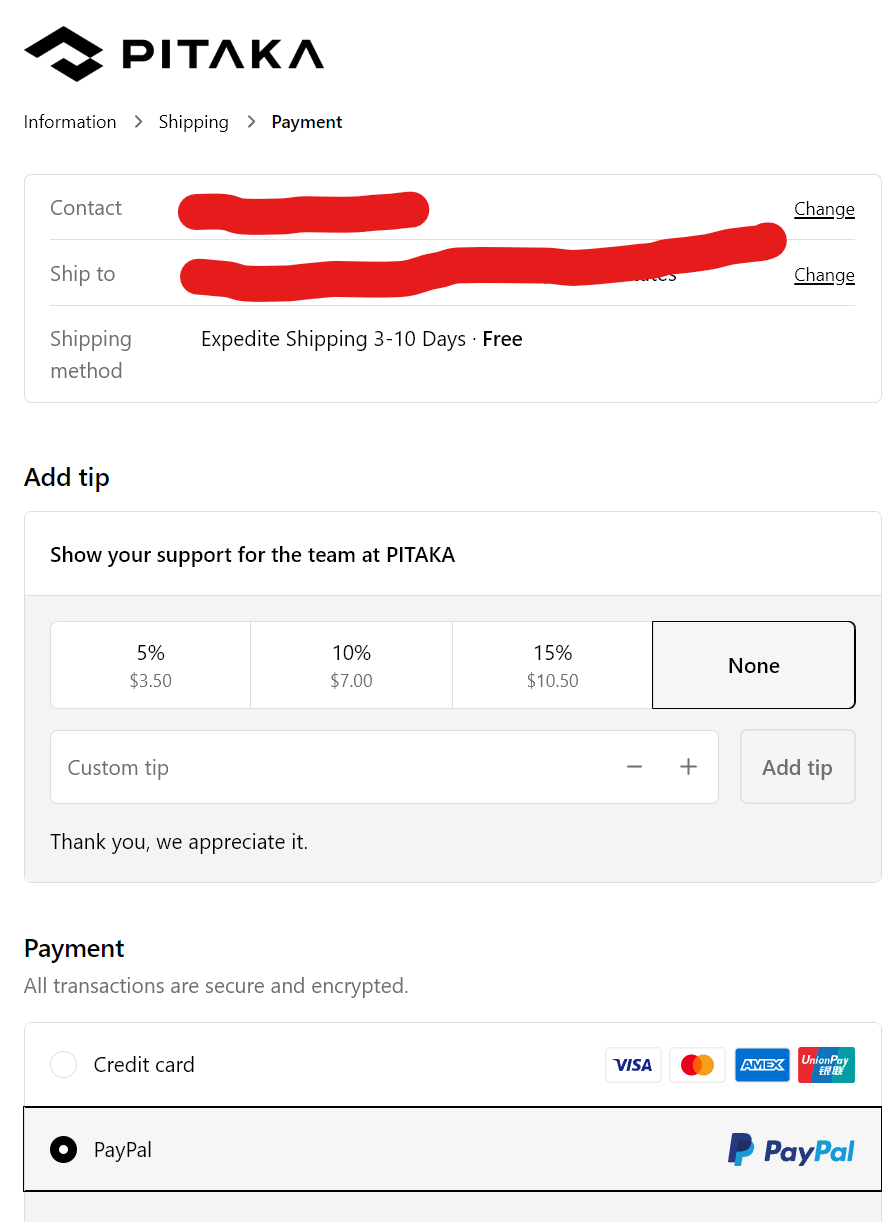The width and height of the screenshot is (892, 1222).
Task: Click the Add tip button
Action: point(798,767)
